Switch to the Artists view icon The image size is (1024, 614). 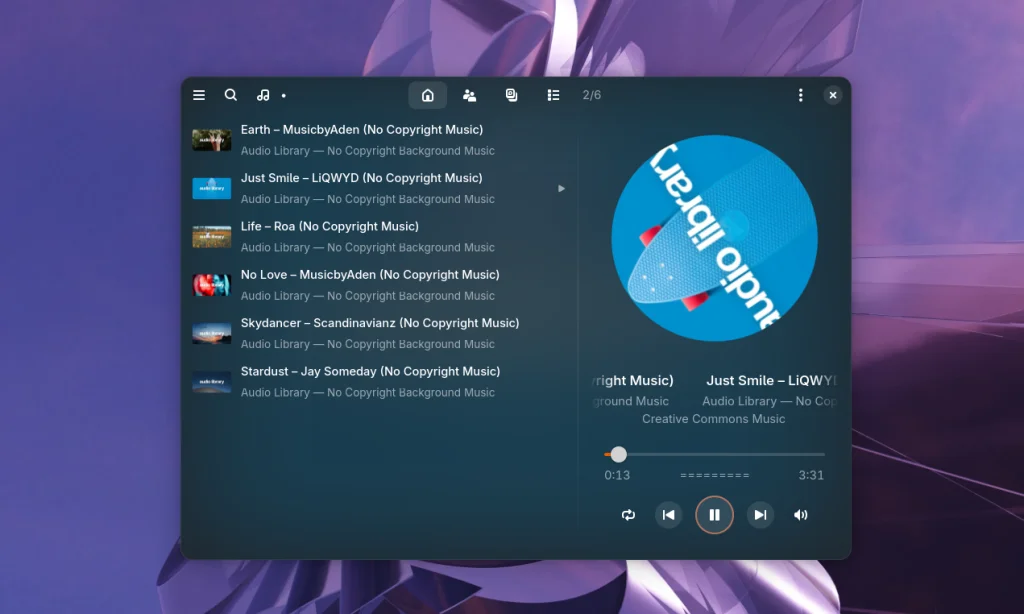[469, 95]
